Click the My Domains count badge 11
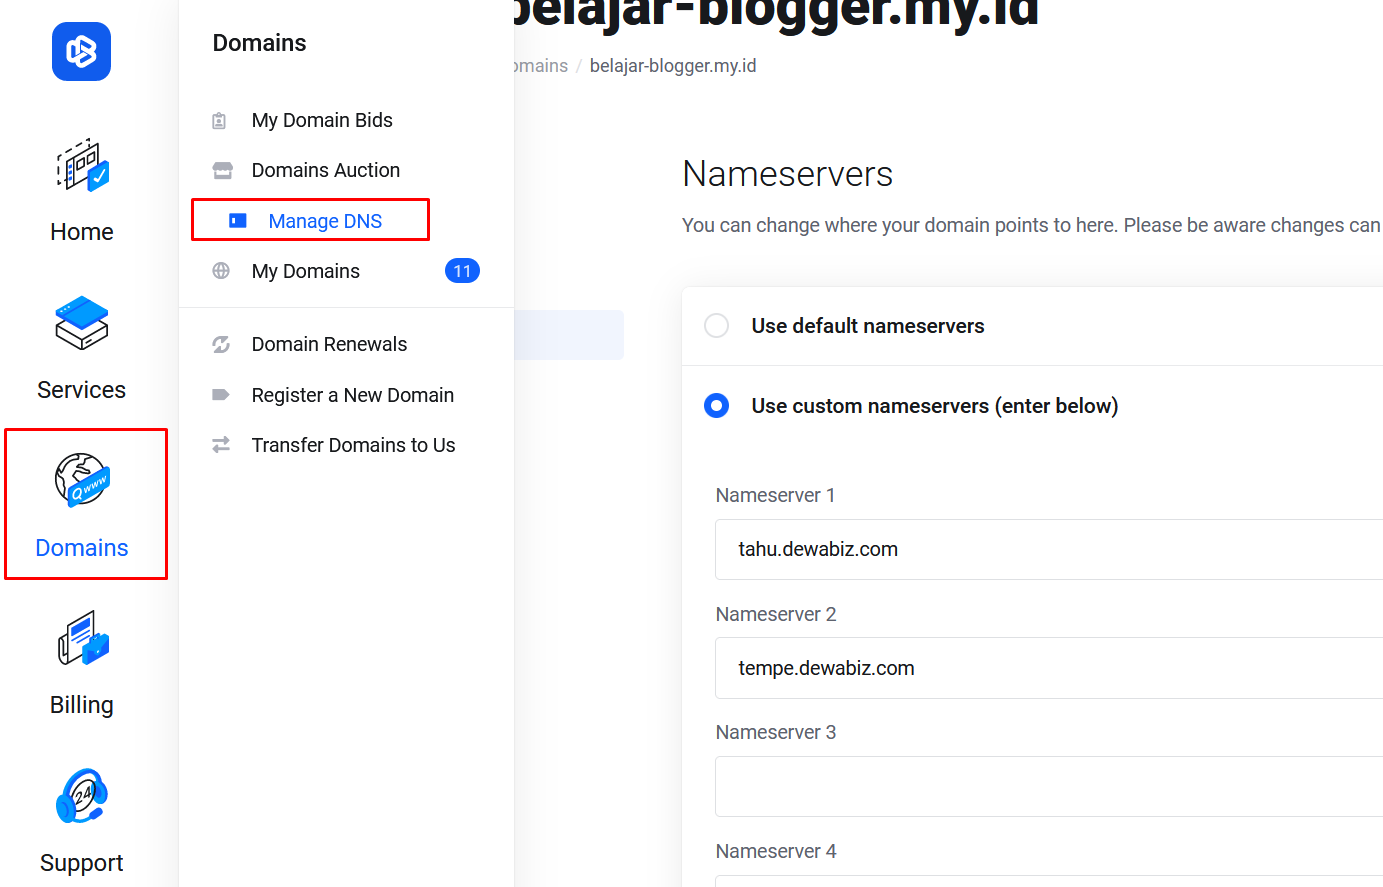This screenshot has height=887, width=1383. click(x=462, y=271)
